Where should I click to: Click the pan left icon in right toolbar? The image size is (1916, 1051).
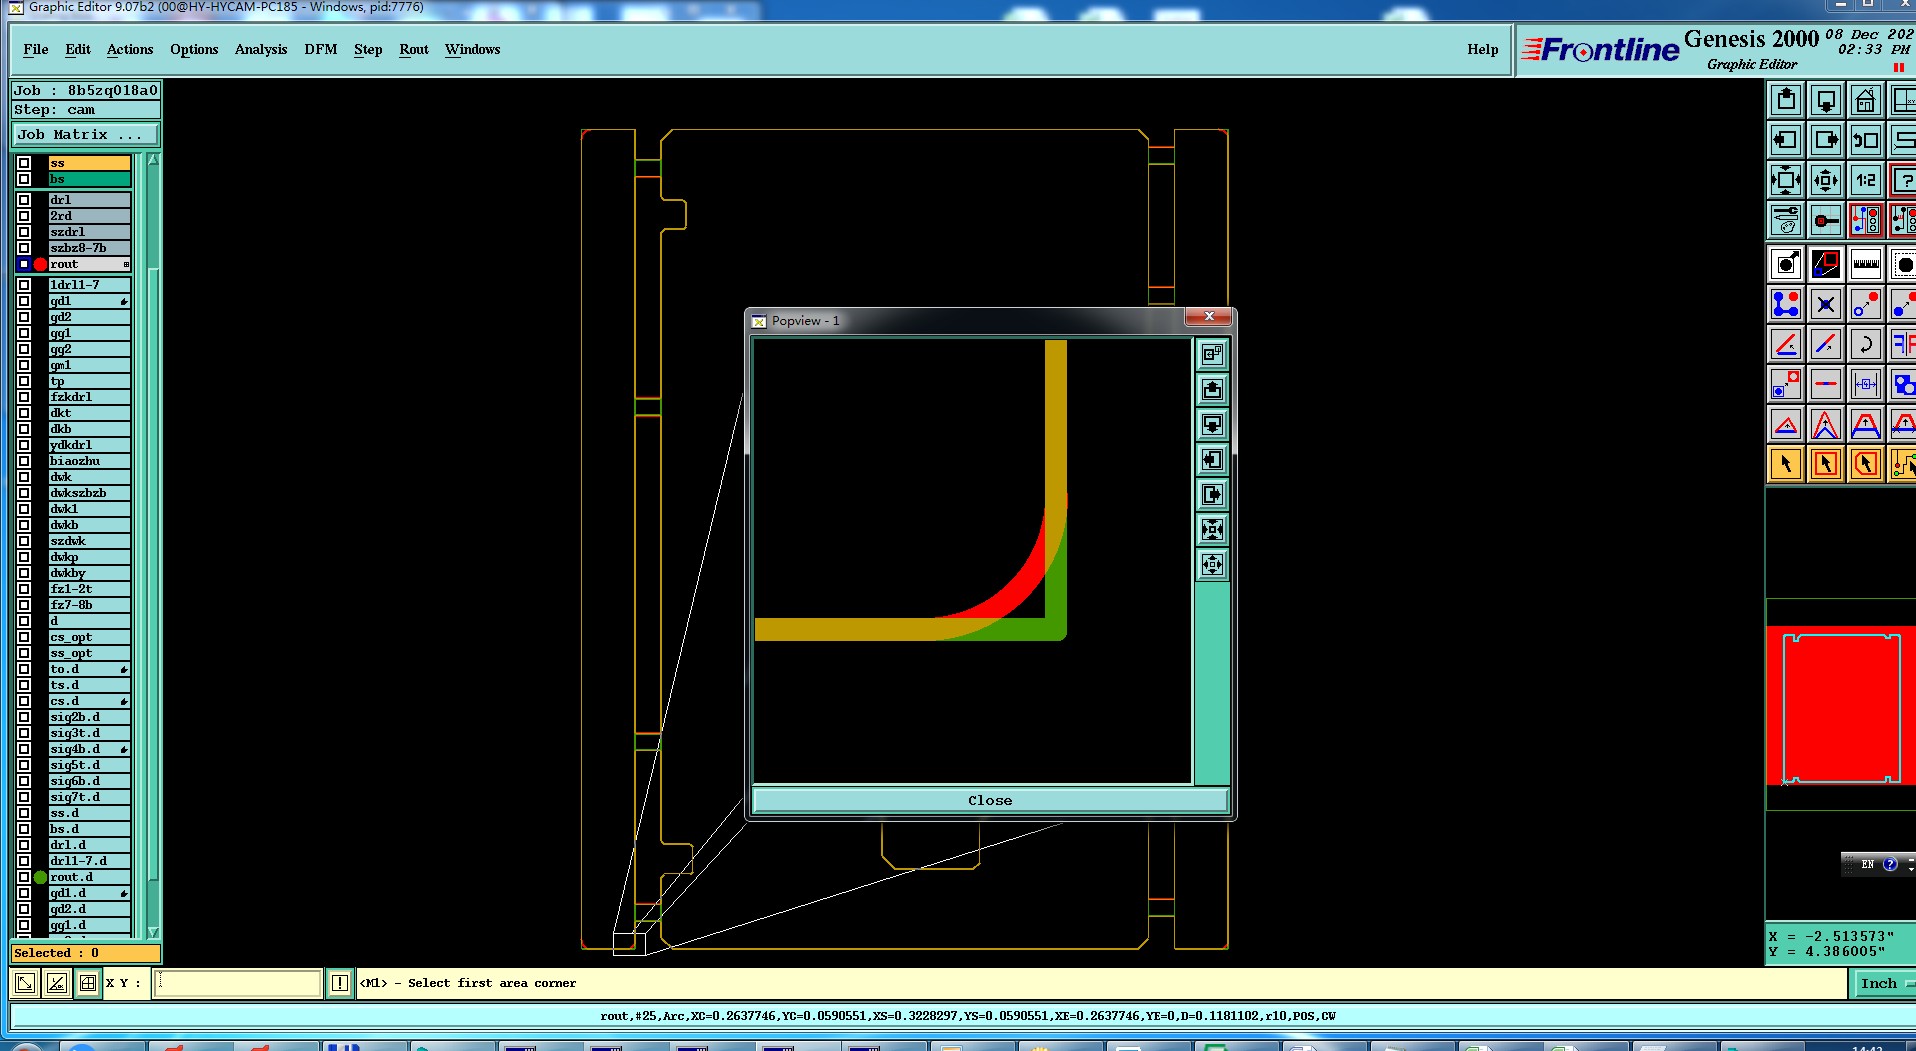[1786, 140]
